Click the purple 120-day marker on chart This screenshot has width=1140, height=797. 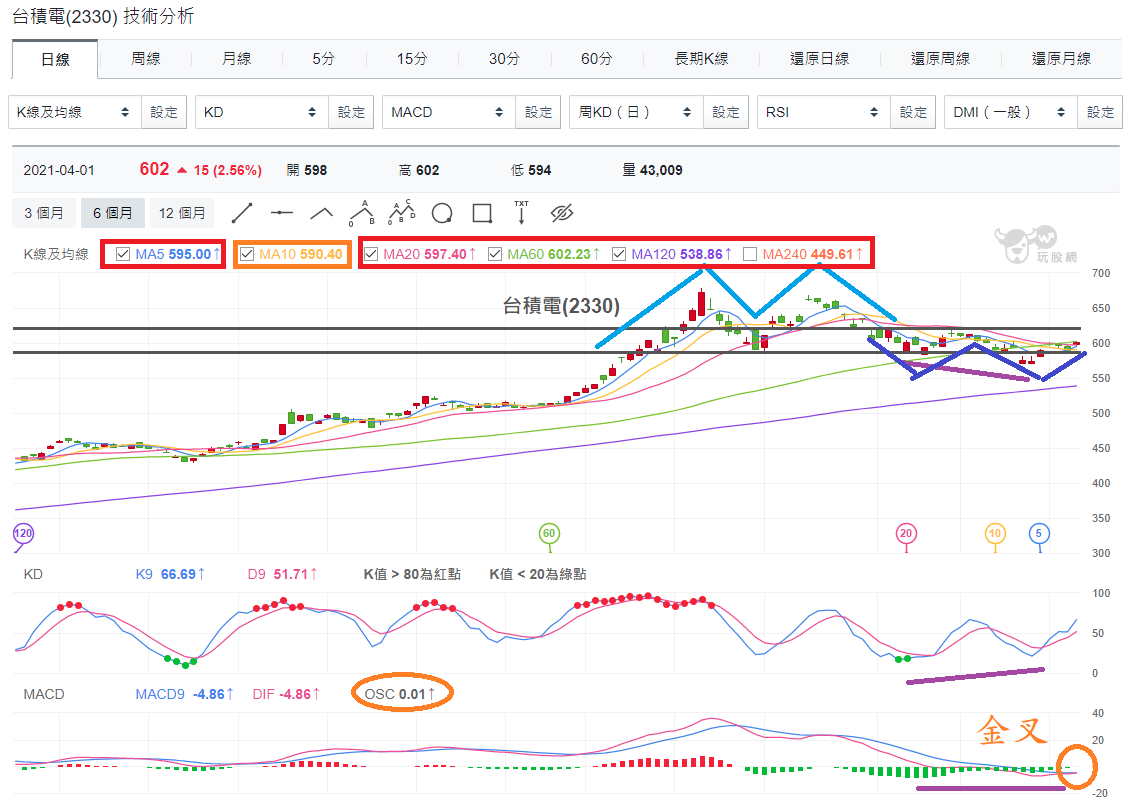(23, 533)
